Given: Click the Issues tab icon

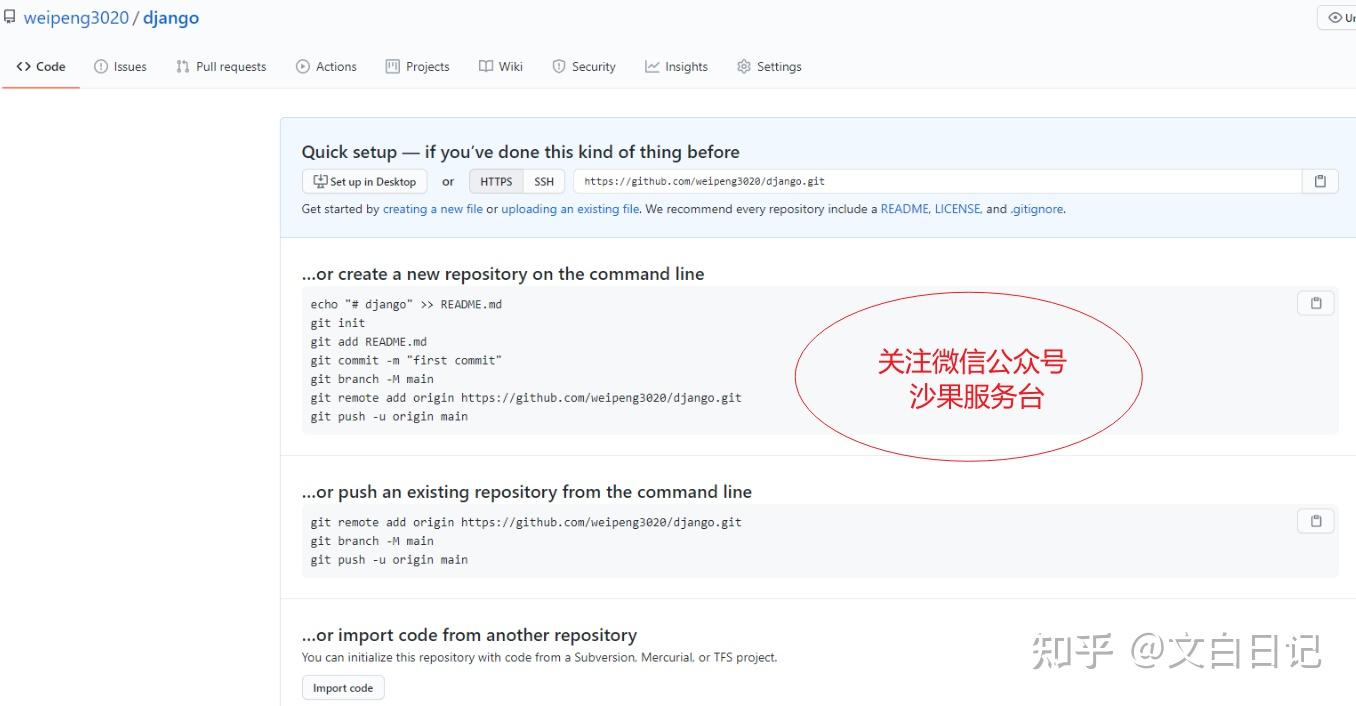Looking at the screenshot, I should coord(101,66).
